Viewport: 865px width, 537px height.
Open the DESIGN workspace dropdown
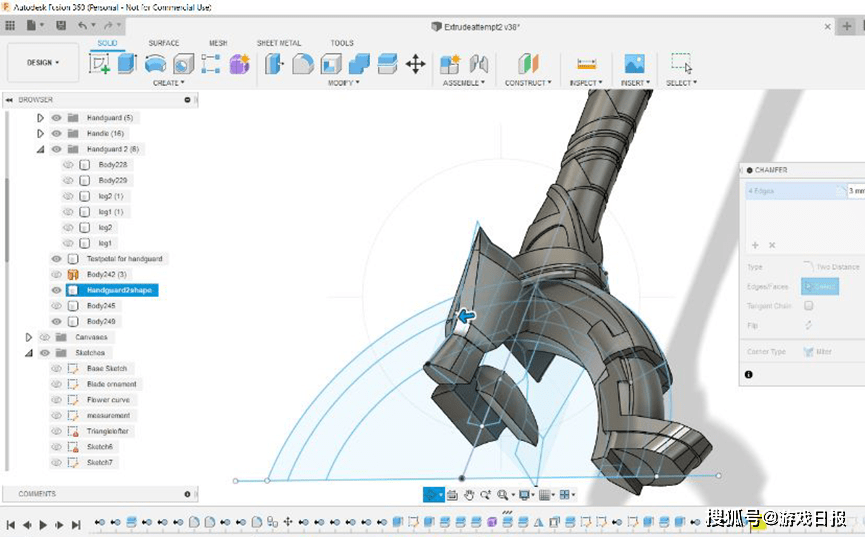tap(42, 62)
